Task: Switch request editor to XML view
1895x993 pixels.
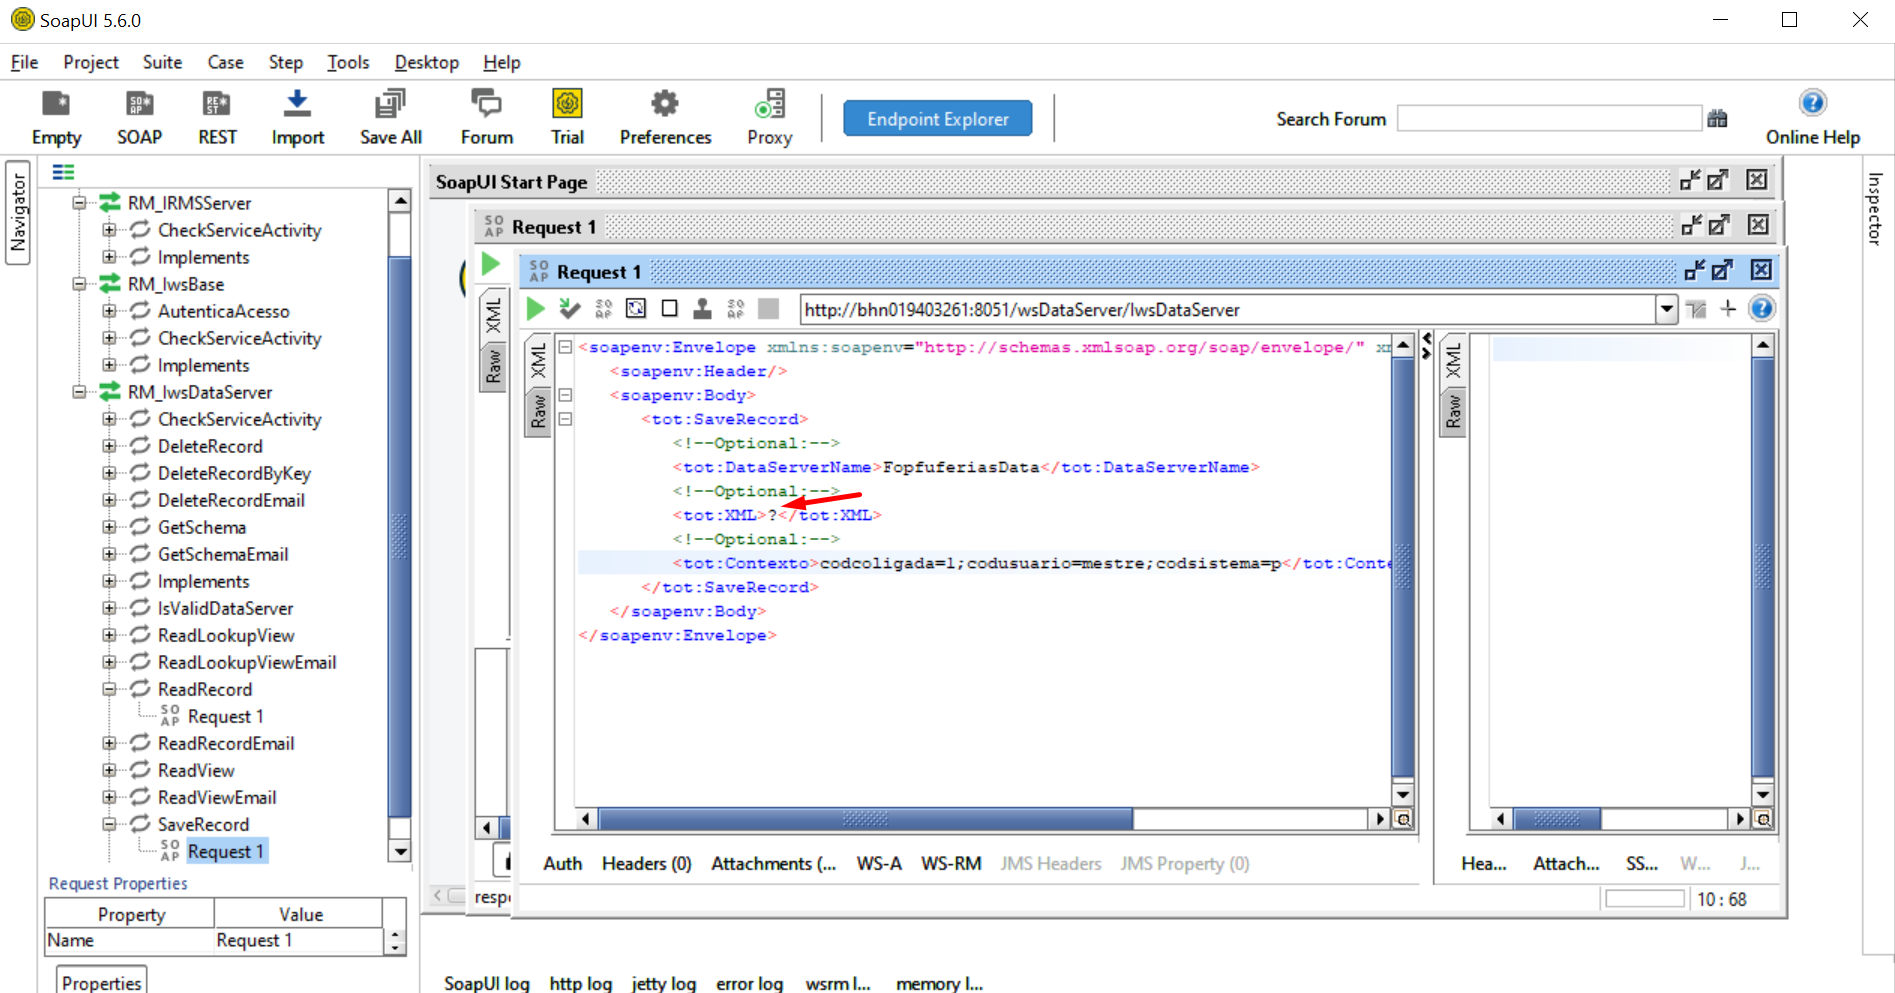Action: point(538,361)
